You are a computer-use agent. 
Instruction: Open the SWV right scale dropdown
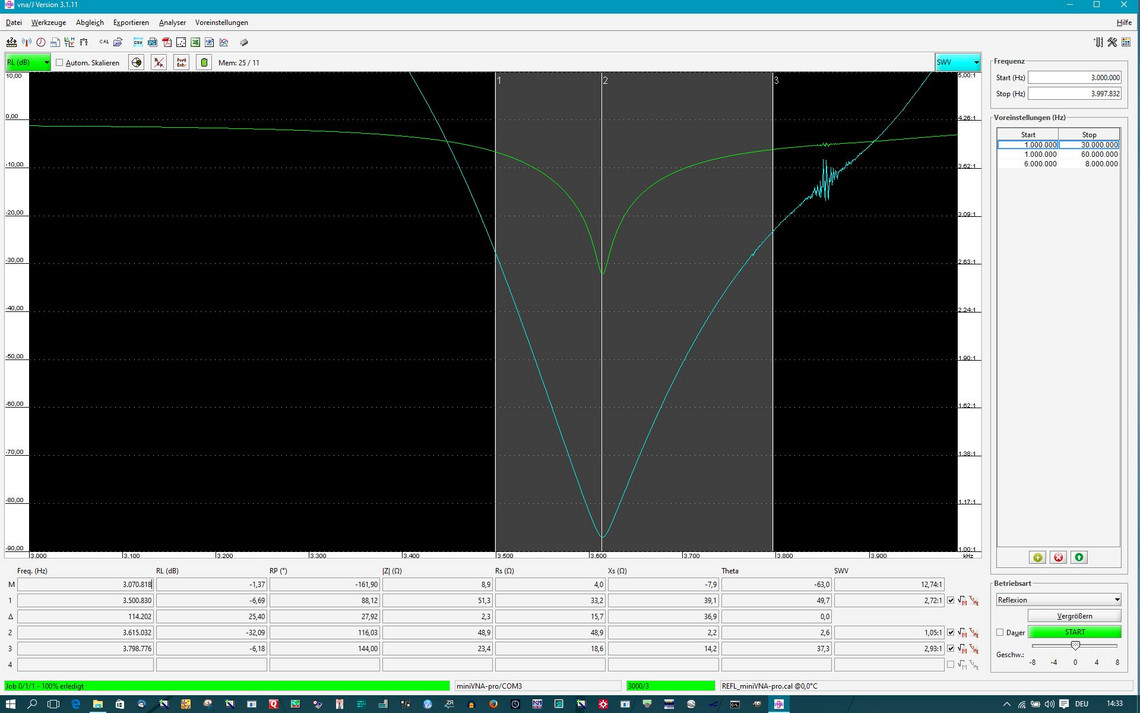[958, 63]
